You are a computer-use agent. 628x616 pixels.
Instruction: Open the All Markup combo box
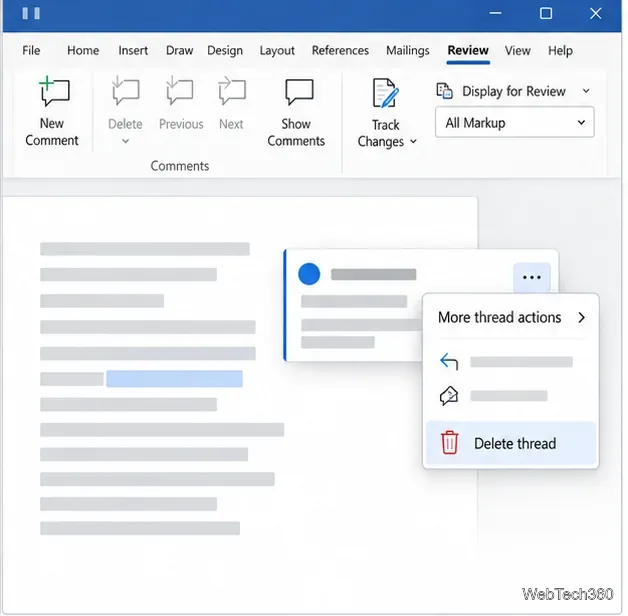[x=515, y=122]
